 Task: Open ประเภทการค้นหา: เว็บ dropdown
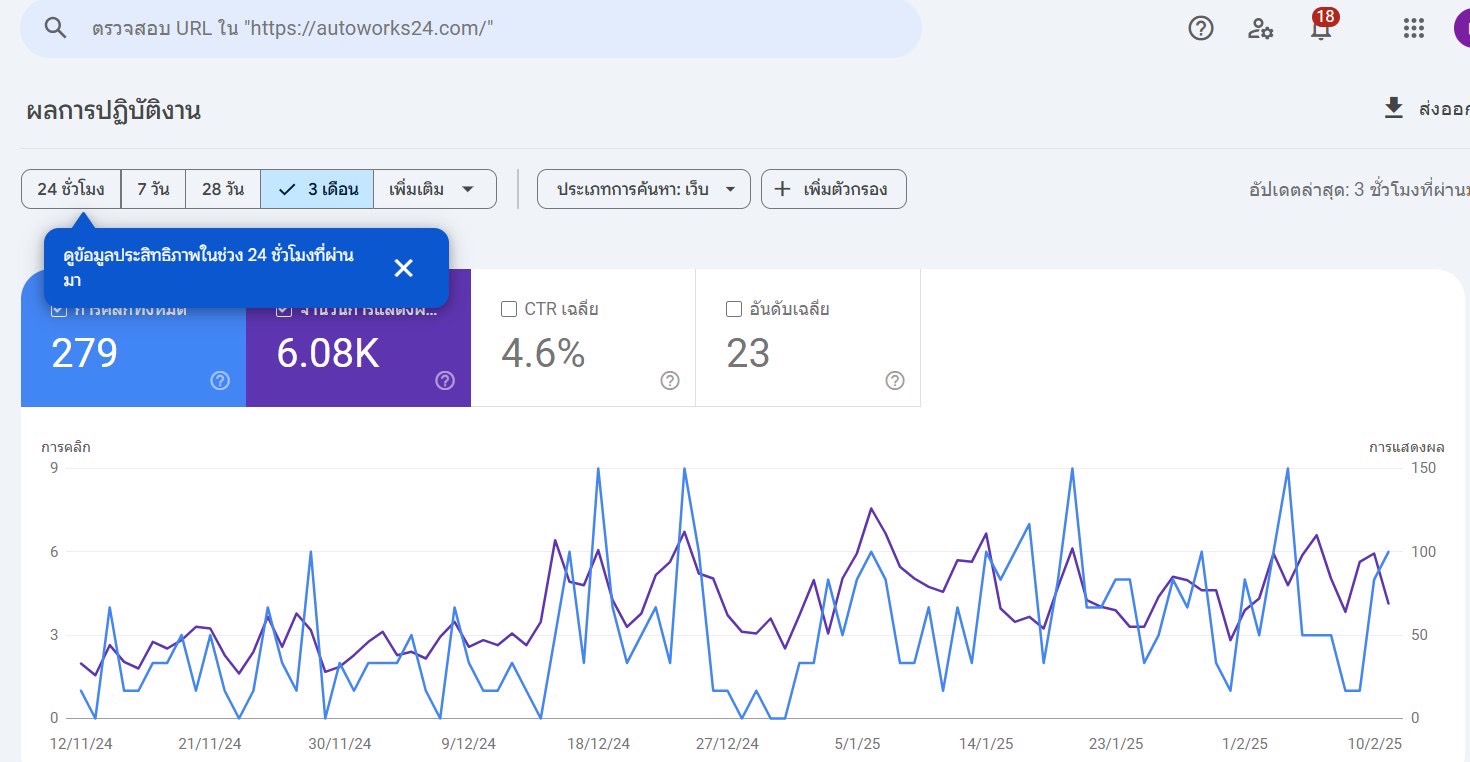tap(643, 189)
